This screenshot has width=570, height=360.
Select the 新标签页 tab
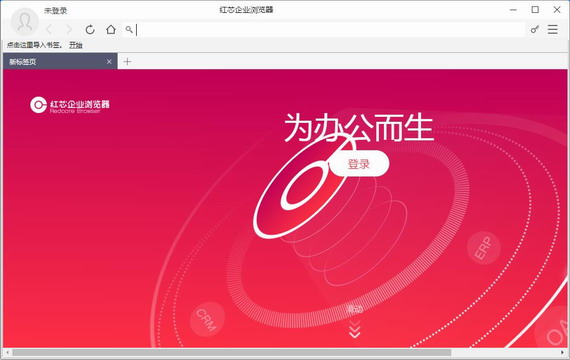click(x=60, y=61)
